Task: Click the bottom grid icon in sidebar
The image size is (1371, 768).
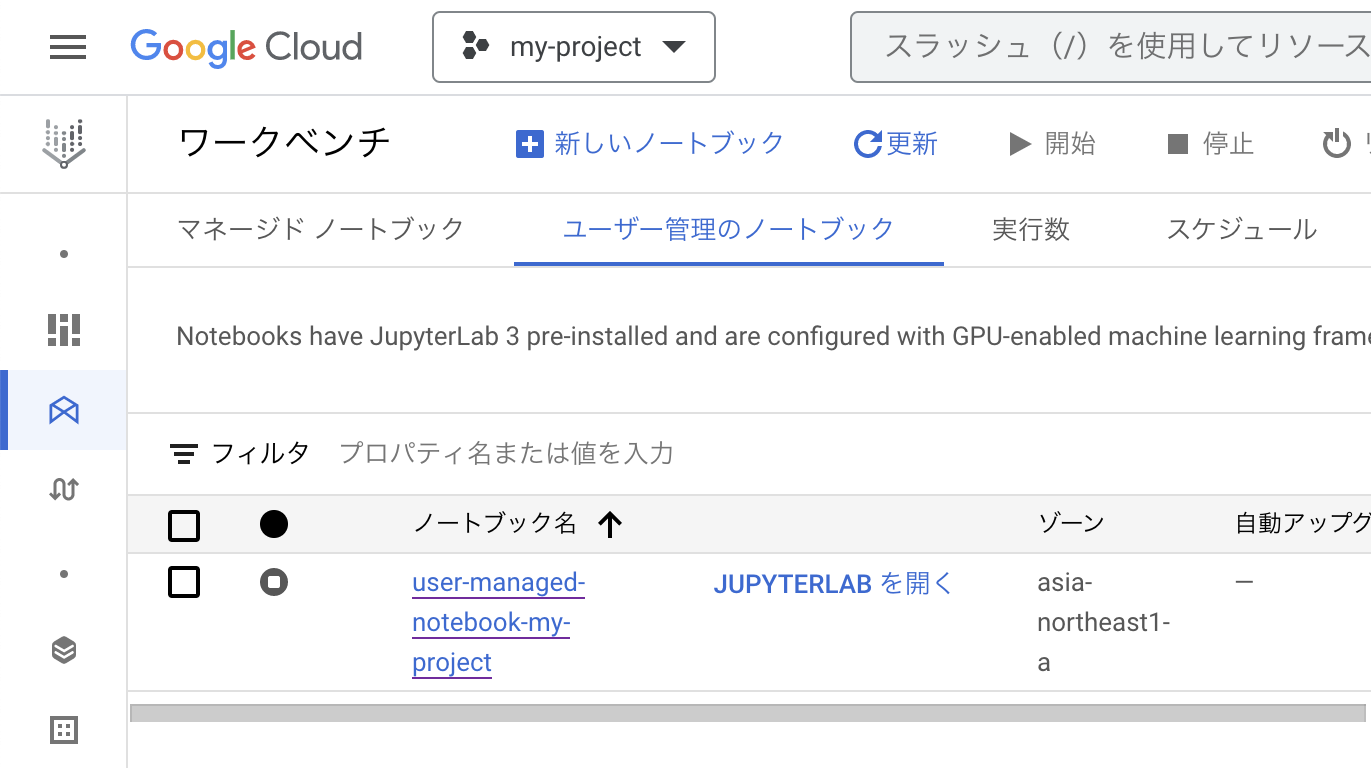Action: tap(64, 730)
